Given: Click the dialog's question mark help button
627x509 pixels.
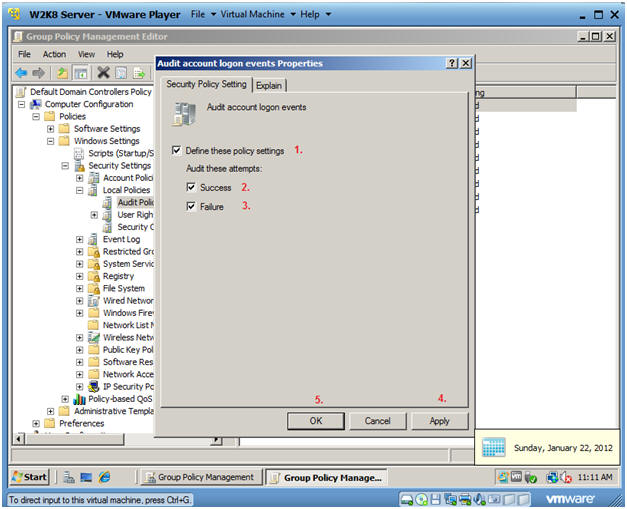Looking at the screenshot, I should click(452, 63).
